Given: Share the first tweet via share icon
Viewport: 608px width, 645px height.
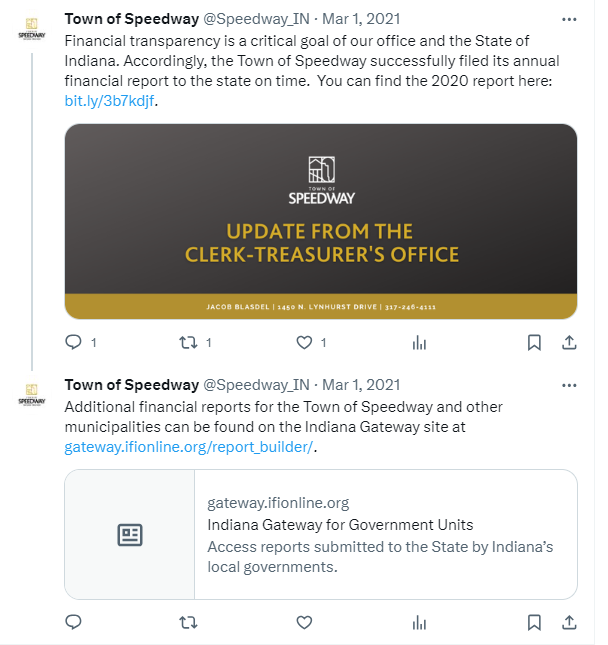Looking at the screenshot, I should tap(569, 342).
